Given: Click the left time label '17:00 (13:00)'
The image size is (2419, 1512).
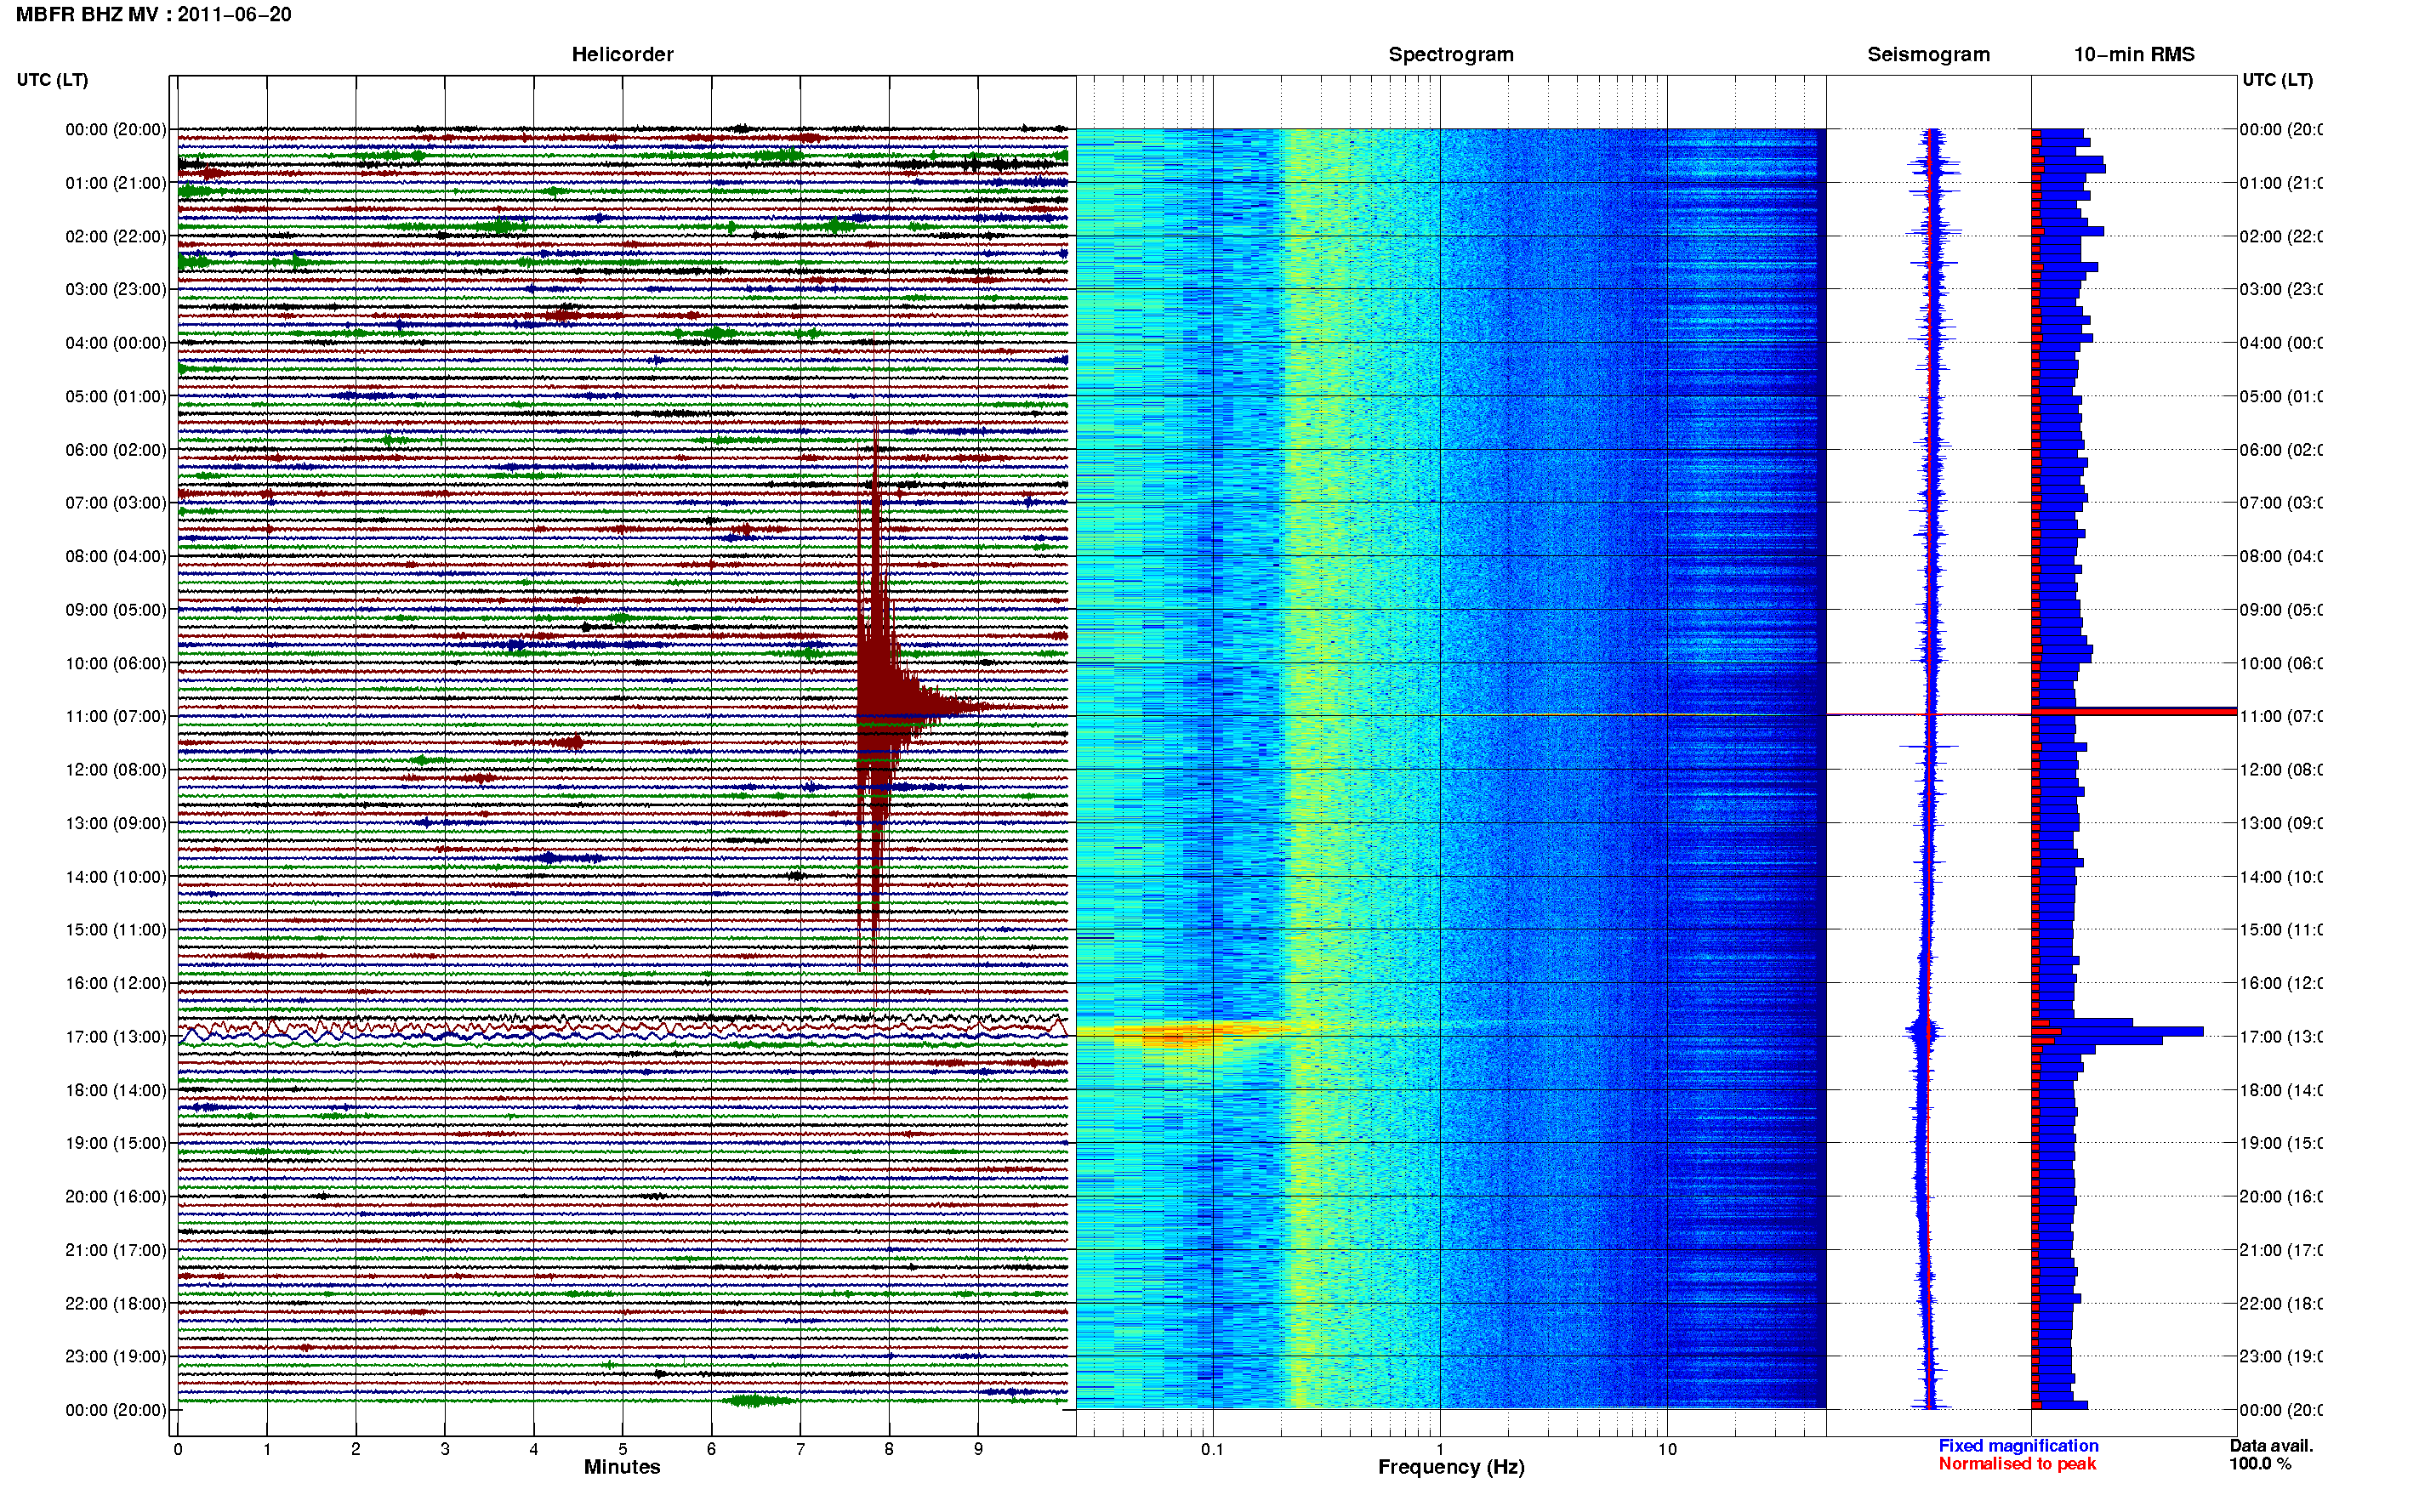Looking at the screenshot, I should (x=116, y=1036).
